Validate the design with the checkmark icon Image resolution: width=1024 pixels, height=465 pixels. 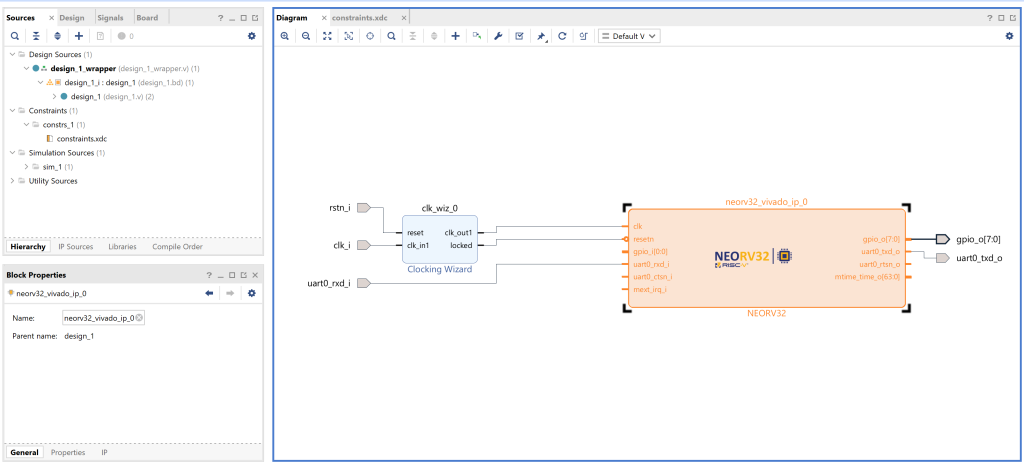[519, 37]
